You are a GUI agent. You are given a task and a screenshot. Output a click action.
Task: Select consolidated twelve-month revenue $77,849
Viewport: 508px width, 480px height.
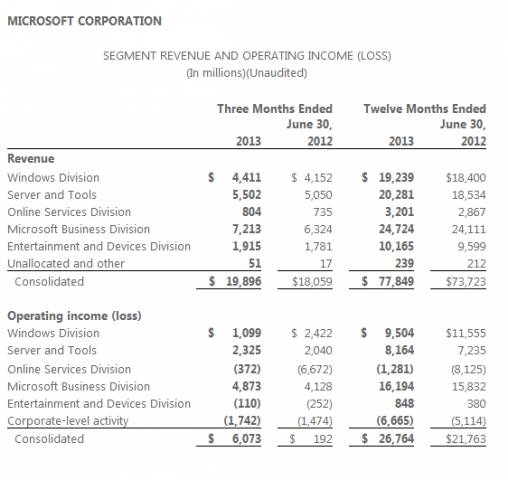coord(388,282)
